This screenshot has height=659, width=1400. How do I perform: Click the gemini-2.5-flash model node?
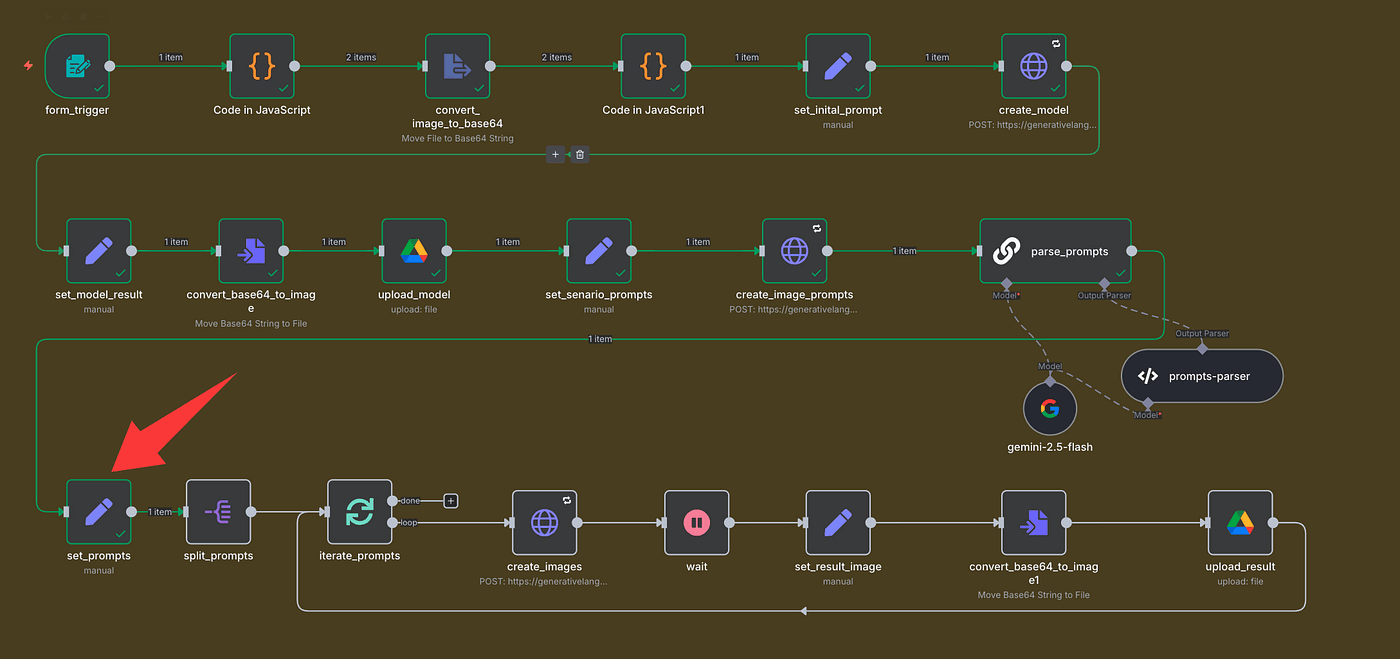click(x=1049, y=408)
